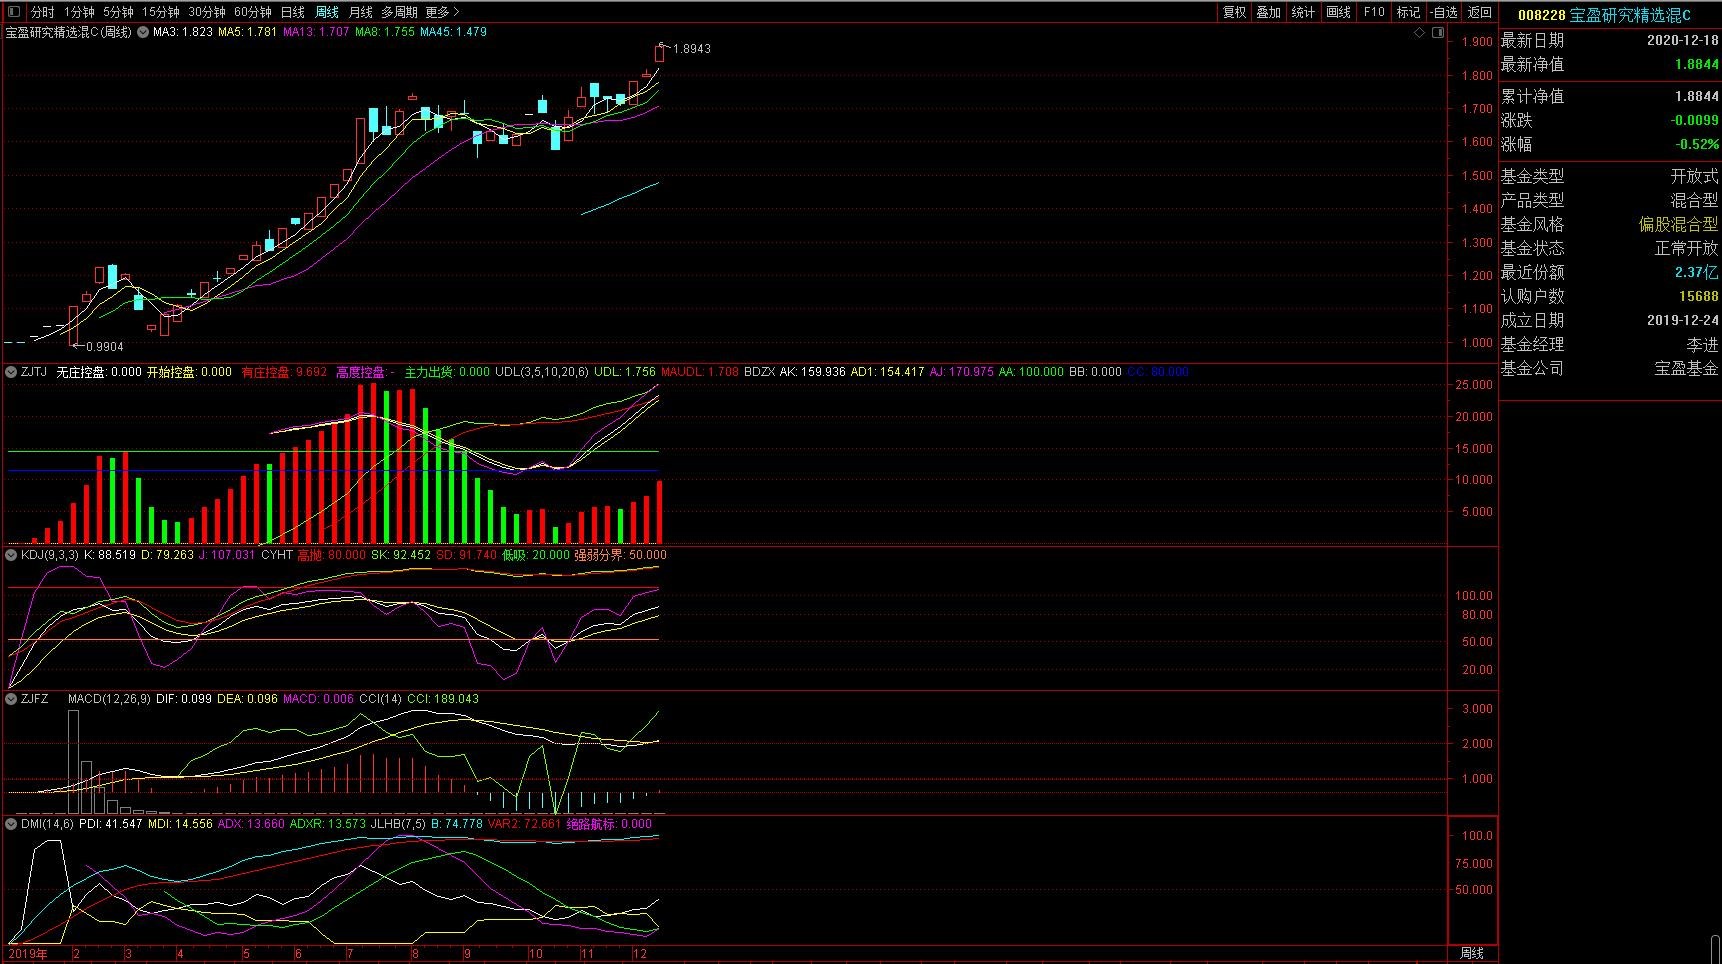Click the 基金风格 value 偏股混合型
The image size is (1722, 964).
point(1678,225)
